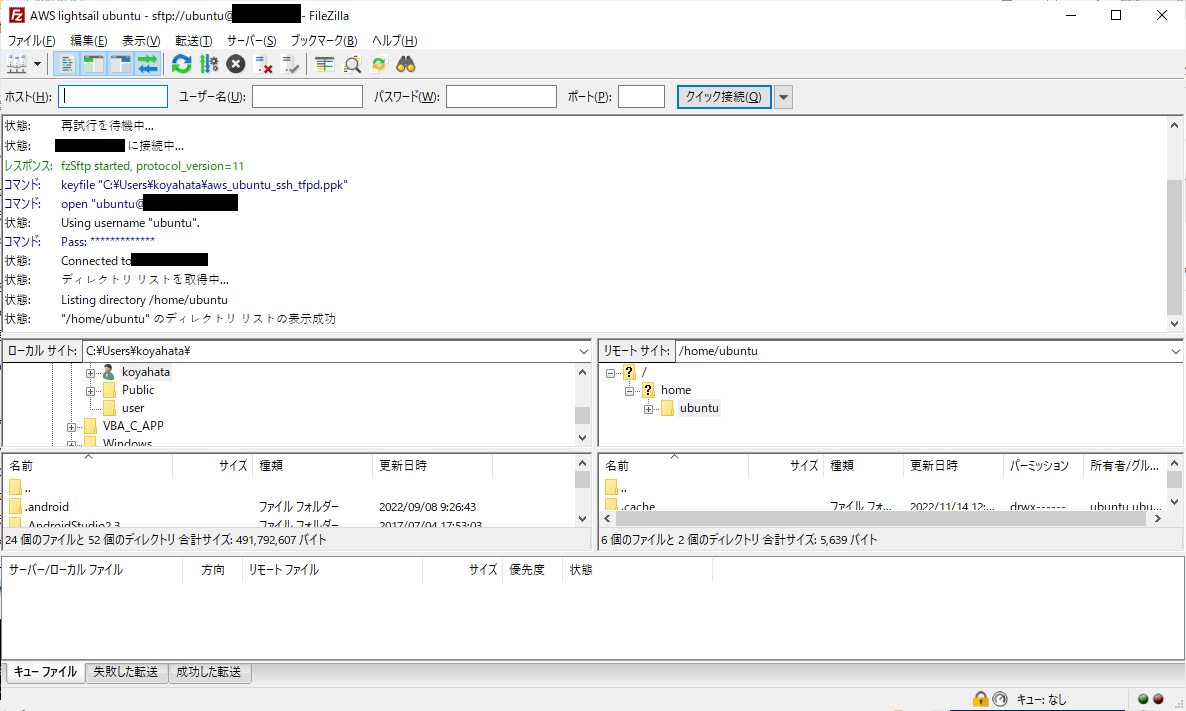Open the ローカル サイト path dropdown
The width and height of the screenshot is (1186, 711).
click(x=583, y=351)
